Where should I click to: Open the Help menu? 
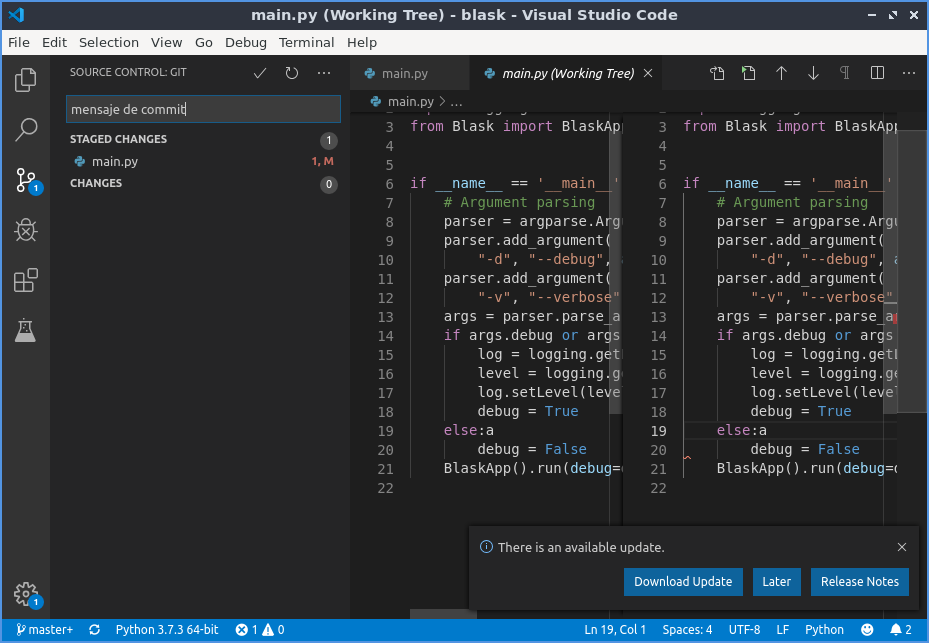[361, 43]
